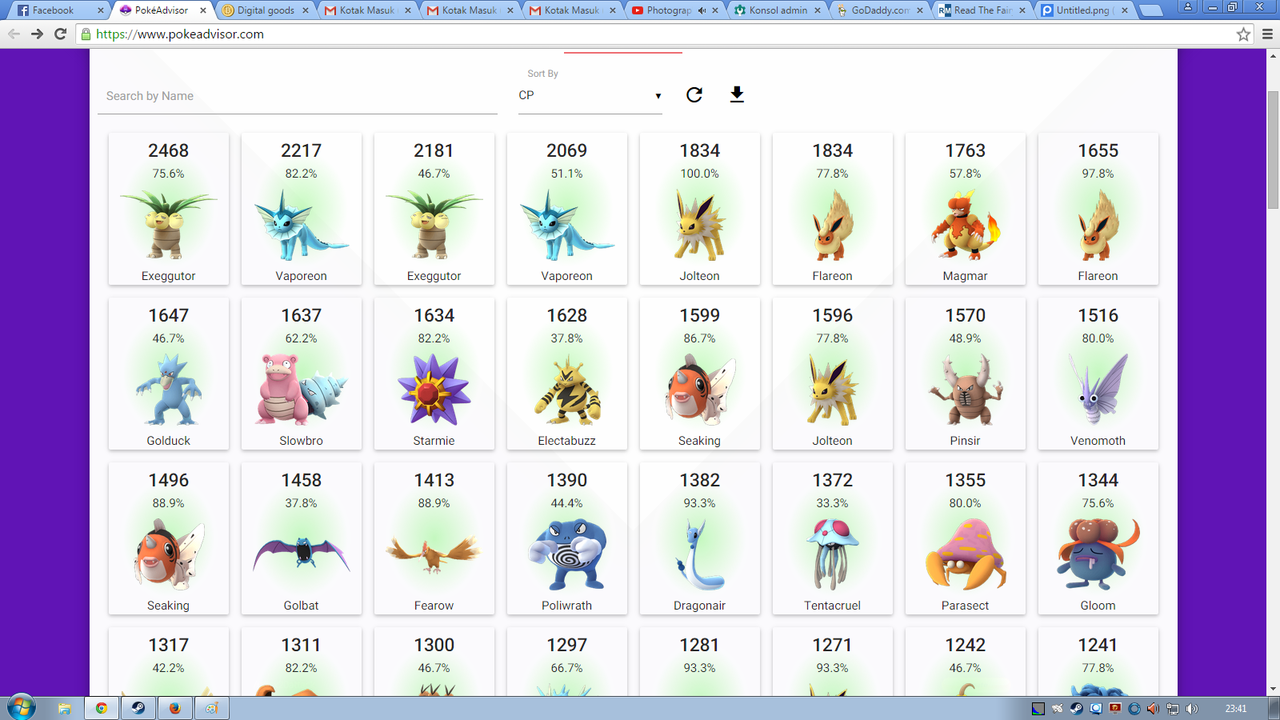1280x720 pixels.
Task: Select the Dragonair card with 1382 CP
Action: (x=699, y=539)
